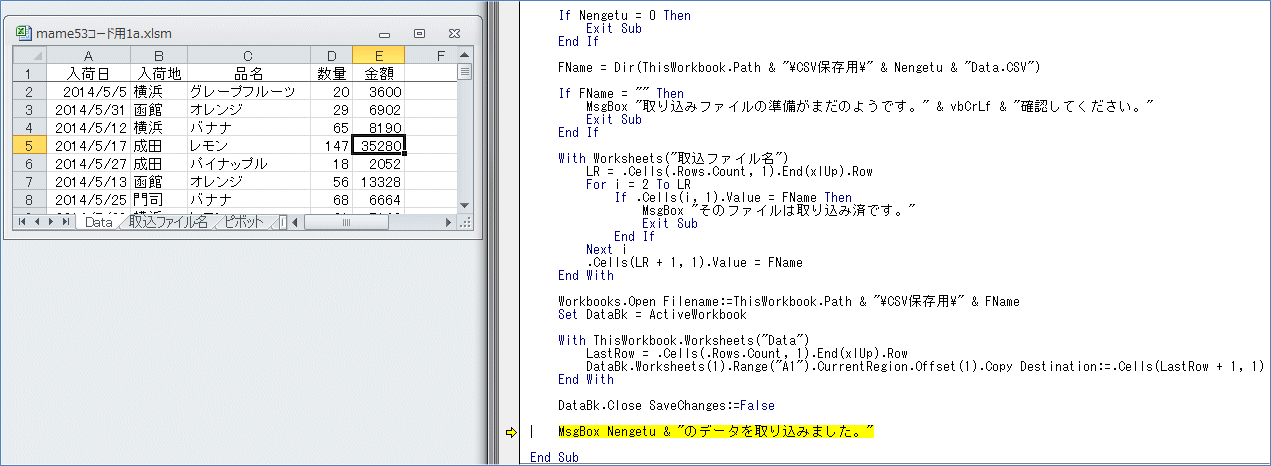The image size is (1271, 466).
Task: Click the Workbooks.Open Filename code line
Action: pyautogui.click(x=789, y=301)
